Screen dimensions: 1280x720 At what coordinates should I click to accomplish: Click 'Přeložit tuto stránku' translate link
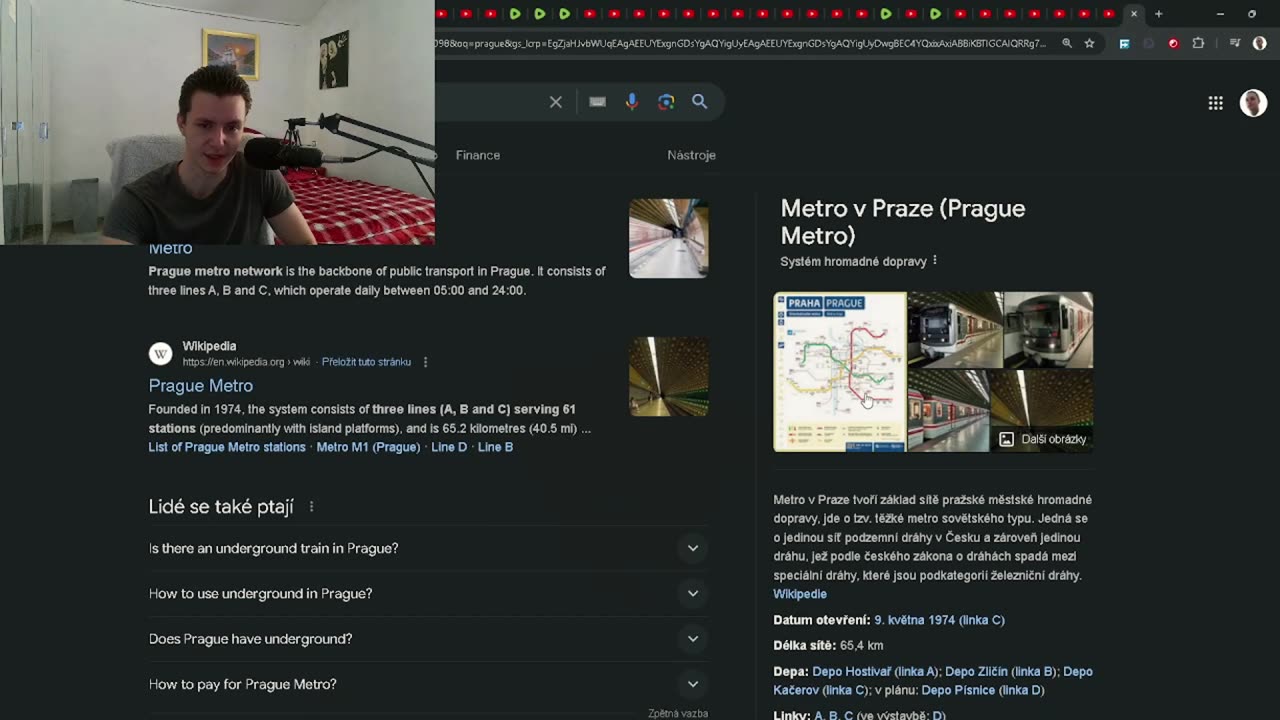click(x=366, y=362)
